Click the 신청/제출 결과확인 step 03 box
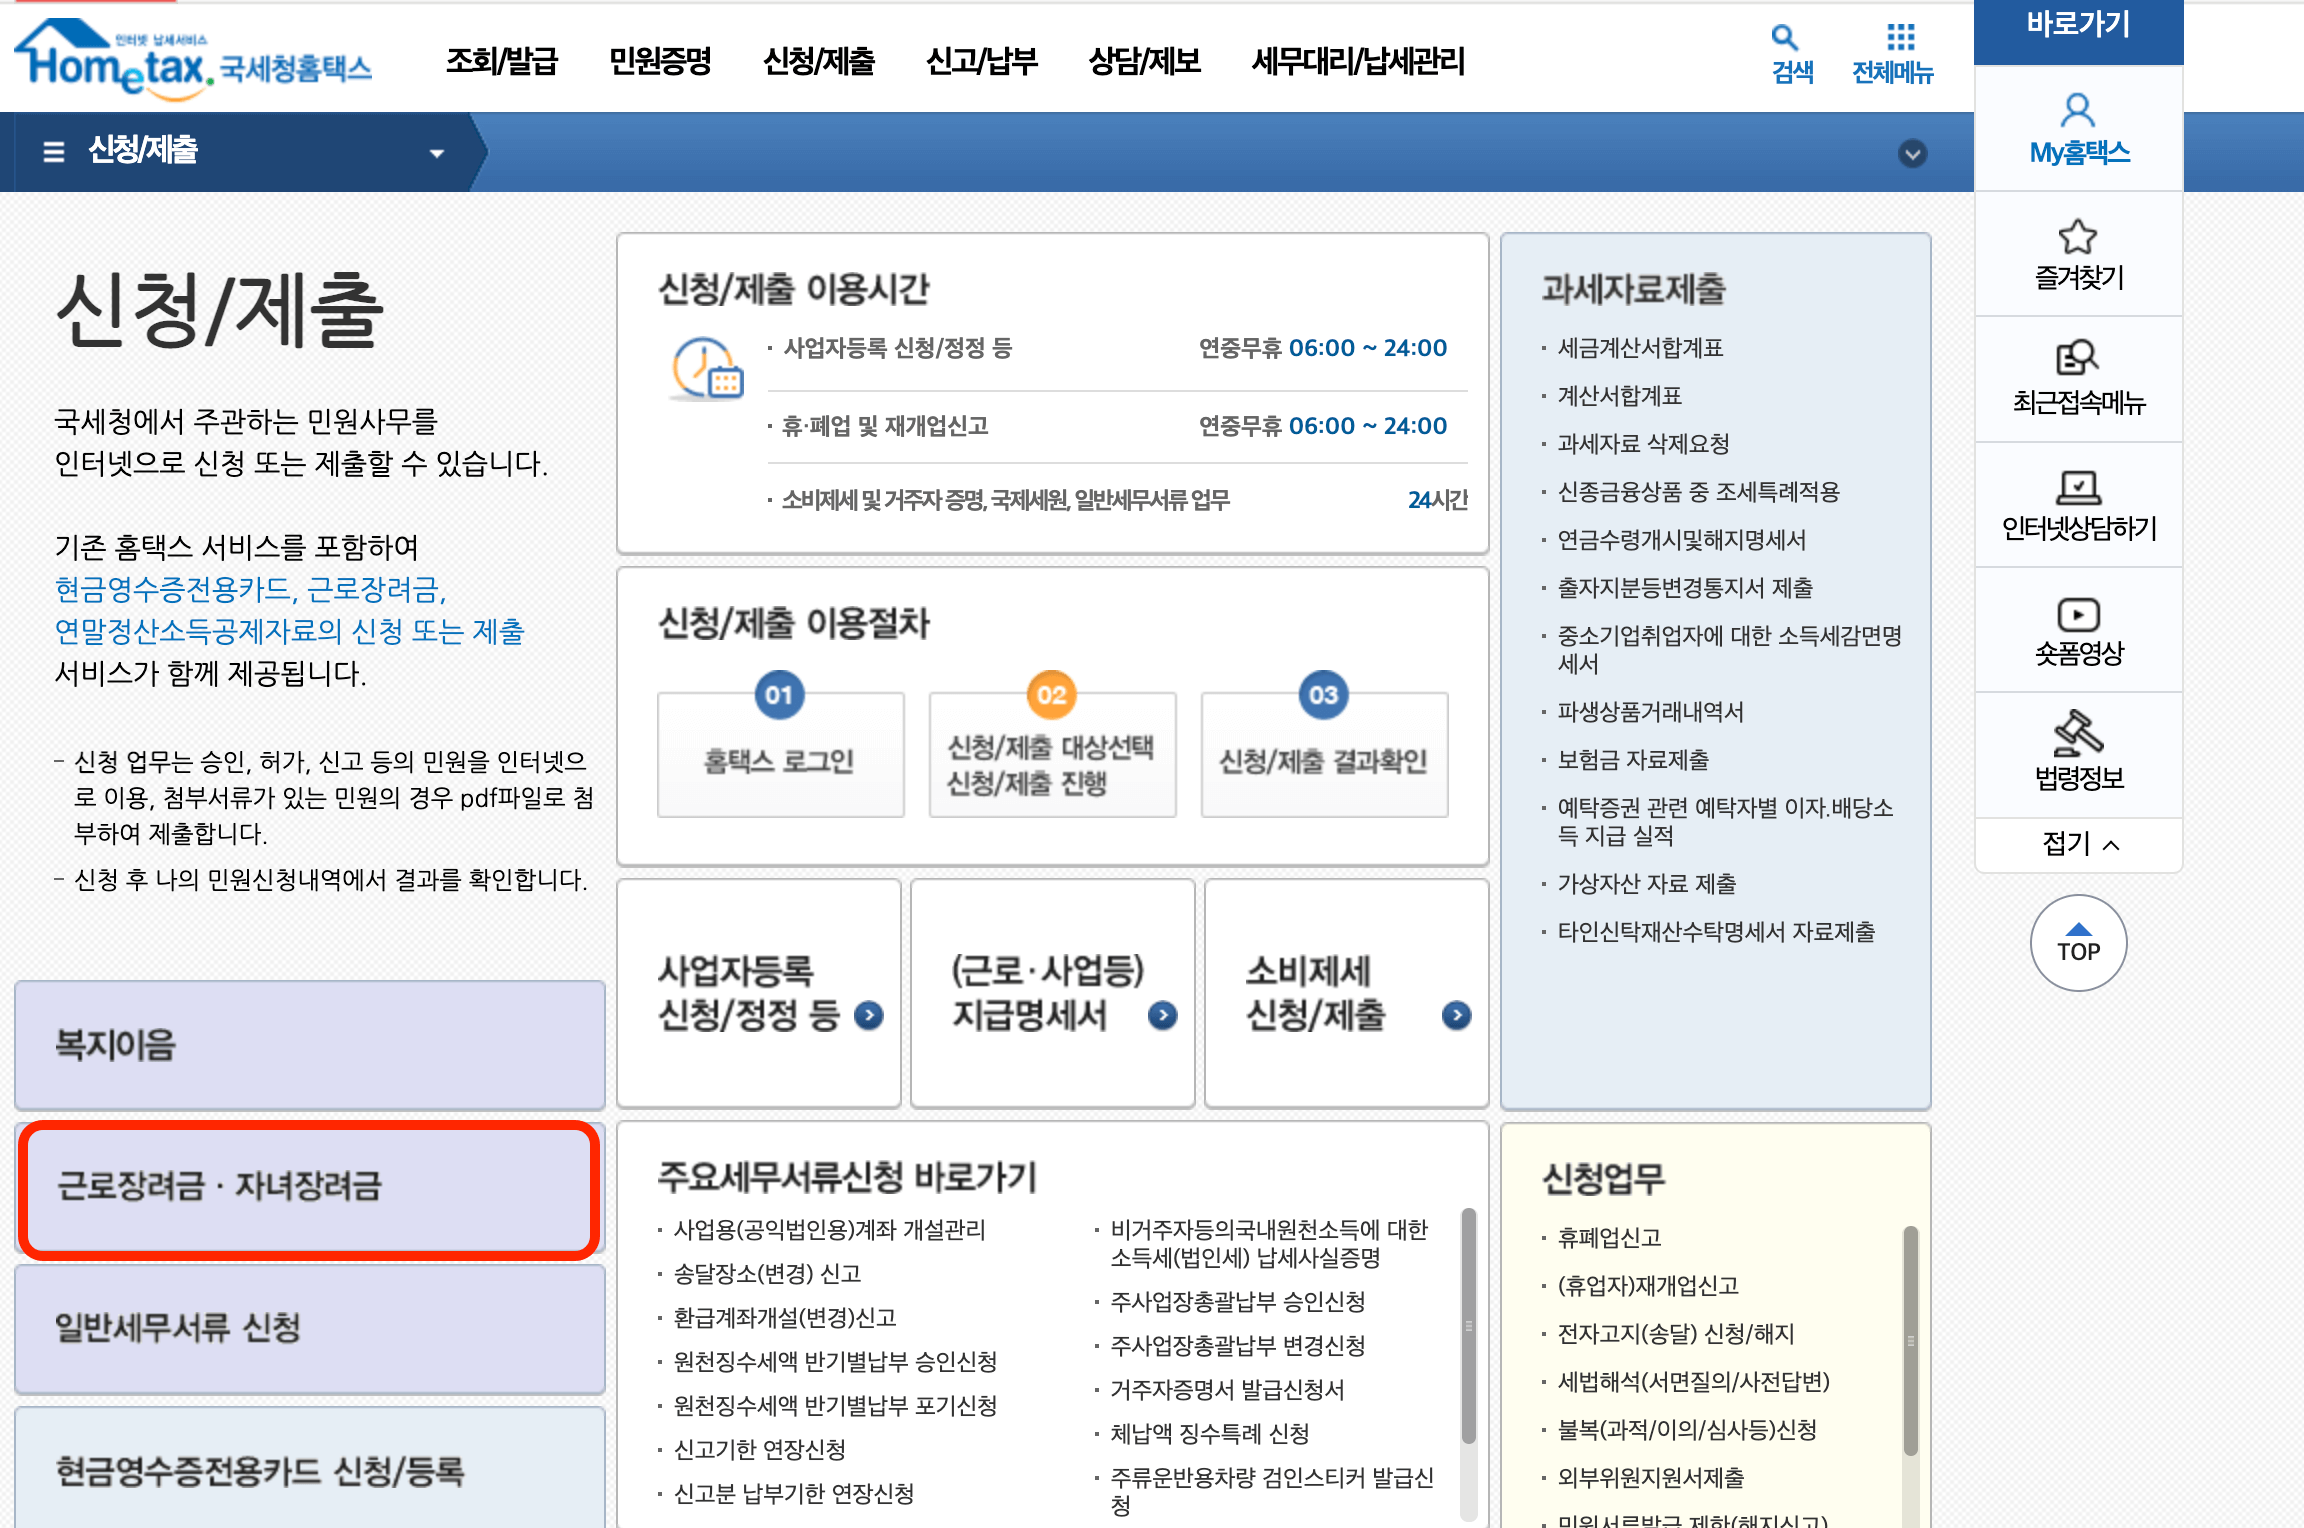Screen dimensions: 2304x1528 pos(1324,755)
